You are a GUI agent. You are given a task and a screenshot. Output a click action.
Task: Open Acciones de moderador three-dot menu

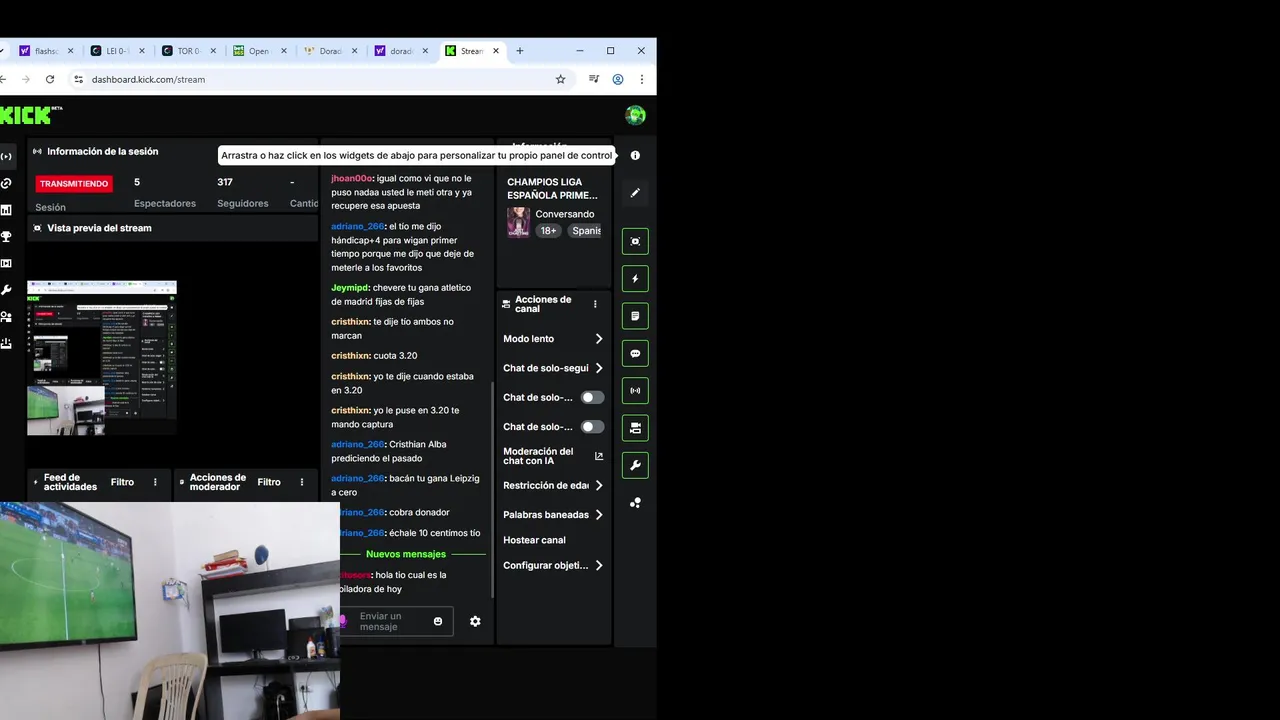click(302, 482)
